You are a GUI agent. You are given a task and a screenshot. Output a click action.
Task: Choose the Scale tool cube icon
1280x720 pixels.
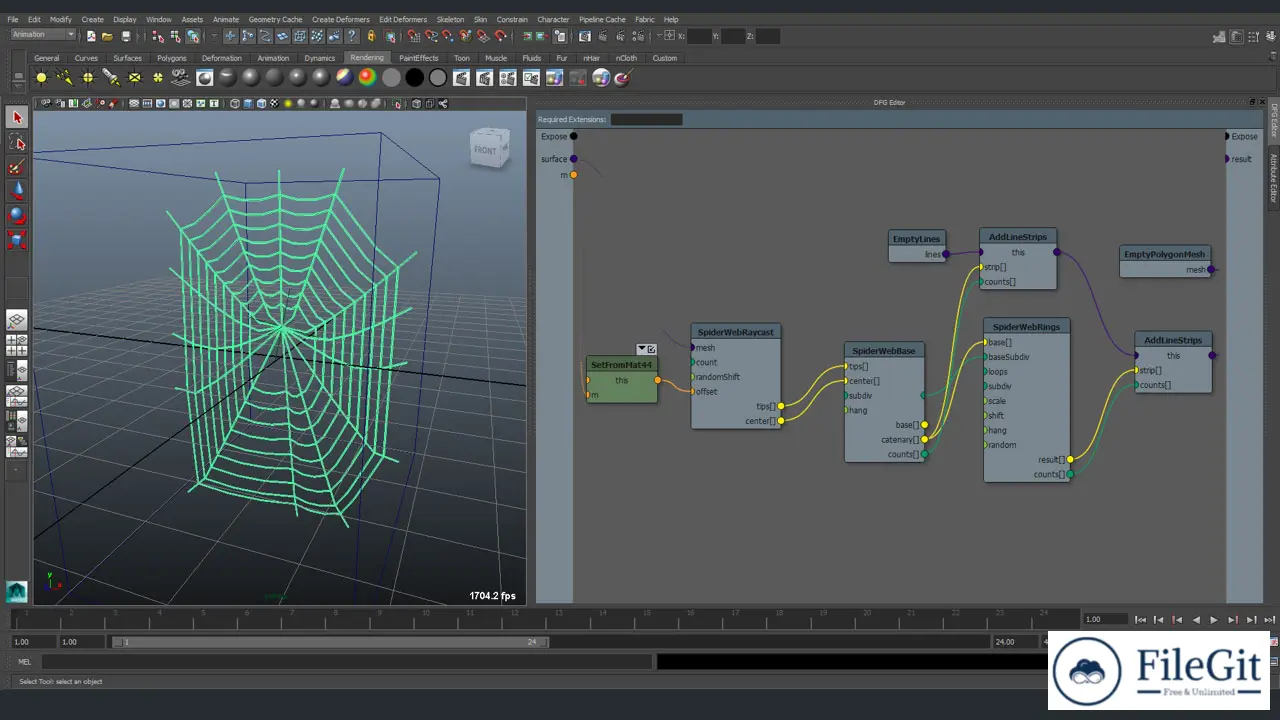click(17, 239)
